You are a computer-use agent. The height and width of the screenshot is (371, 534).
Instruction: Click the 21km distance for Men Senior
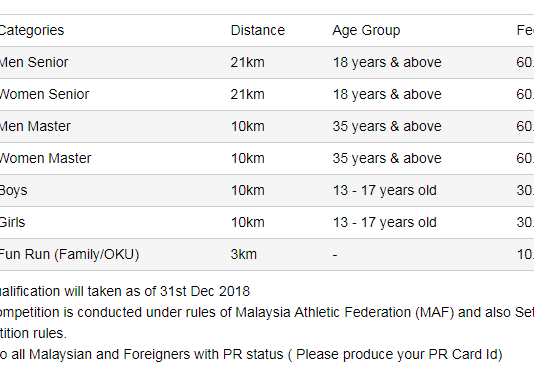(248, 62)
